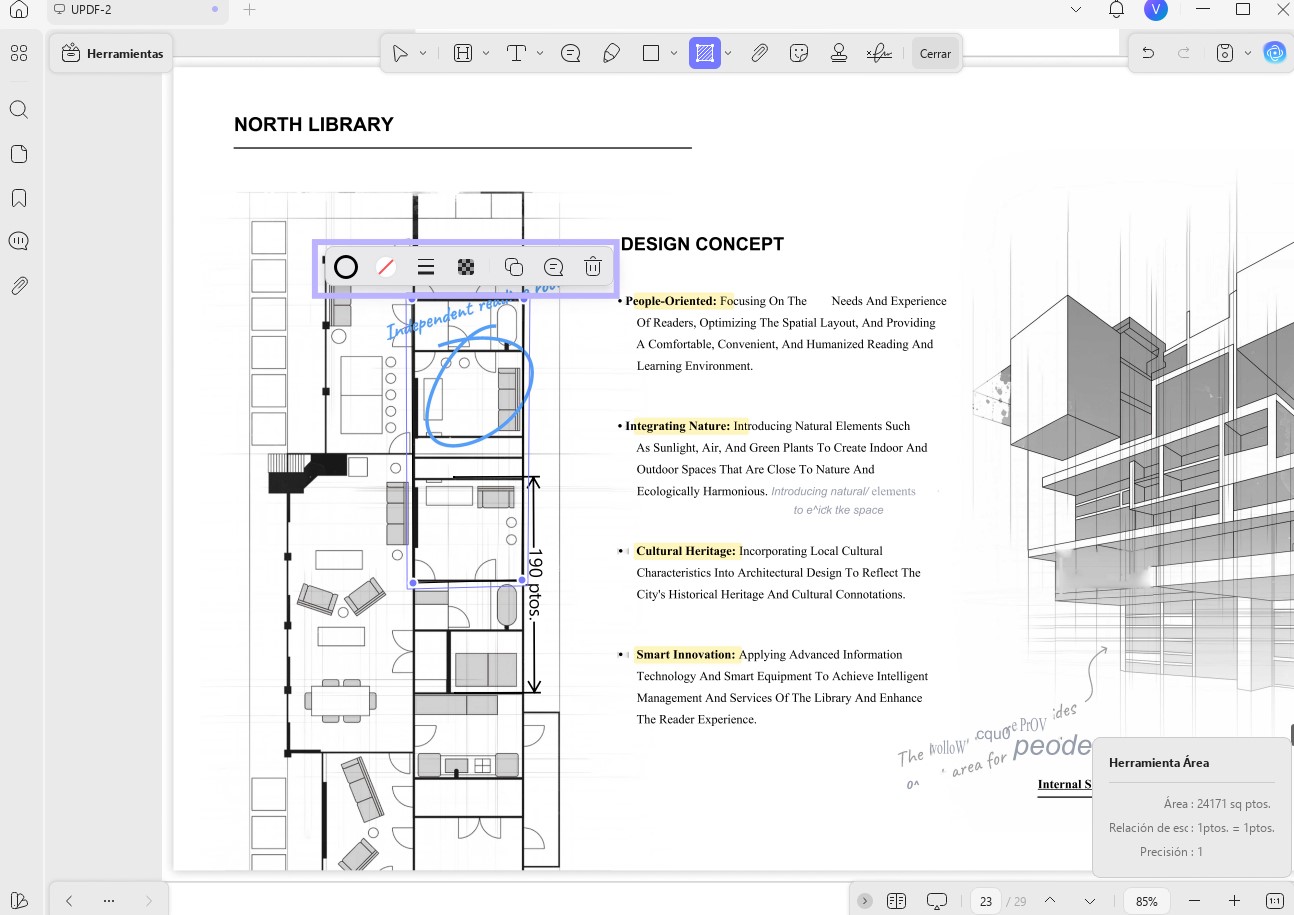The width and height of the screenshot is (1294, 915).
Task: Open the Herramientas button
Action: pos(112,54)
